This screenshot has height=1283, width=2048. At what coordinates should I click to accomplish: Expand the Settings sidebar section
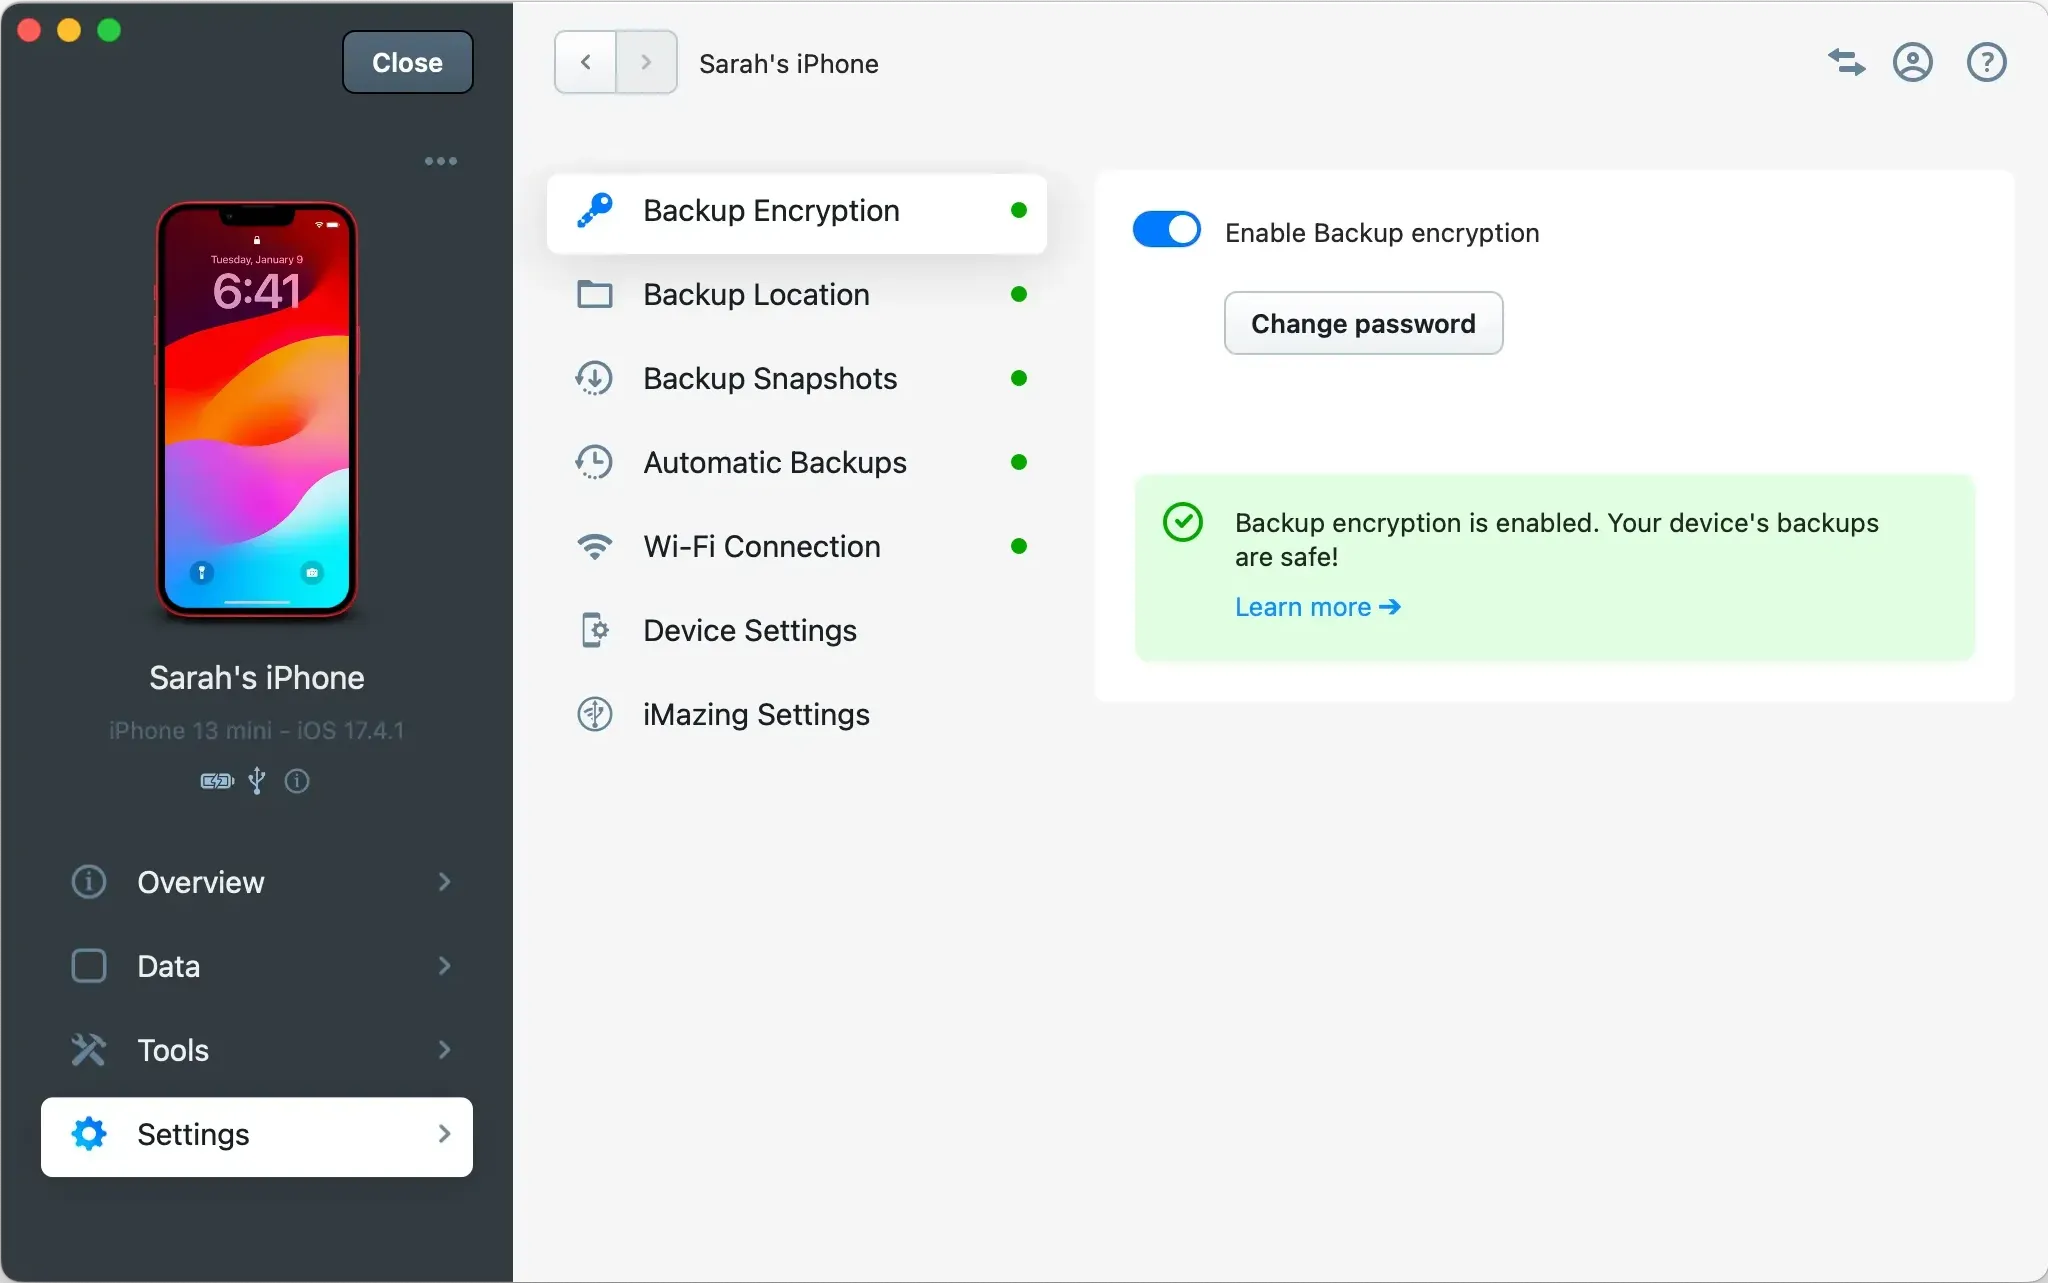(256, 1135)
